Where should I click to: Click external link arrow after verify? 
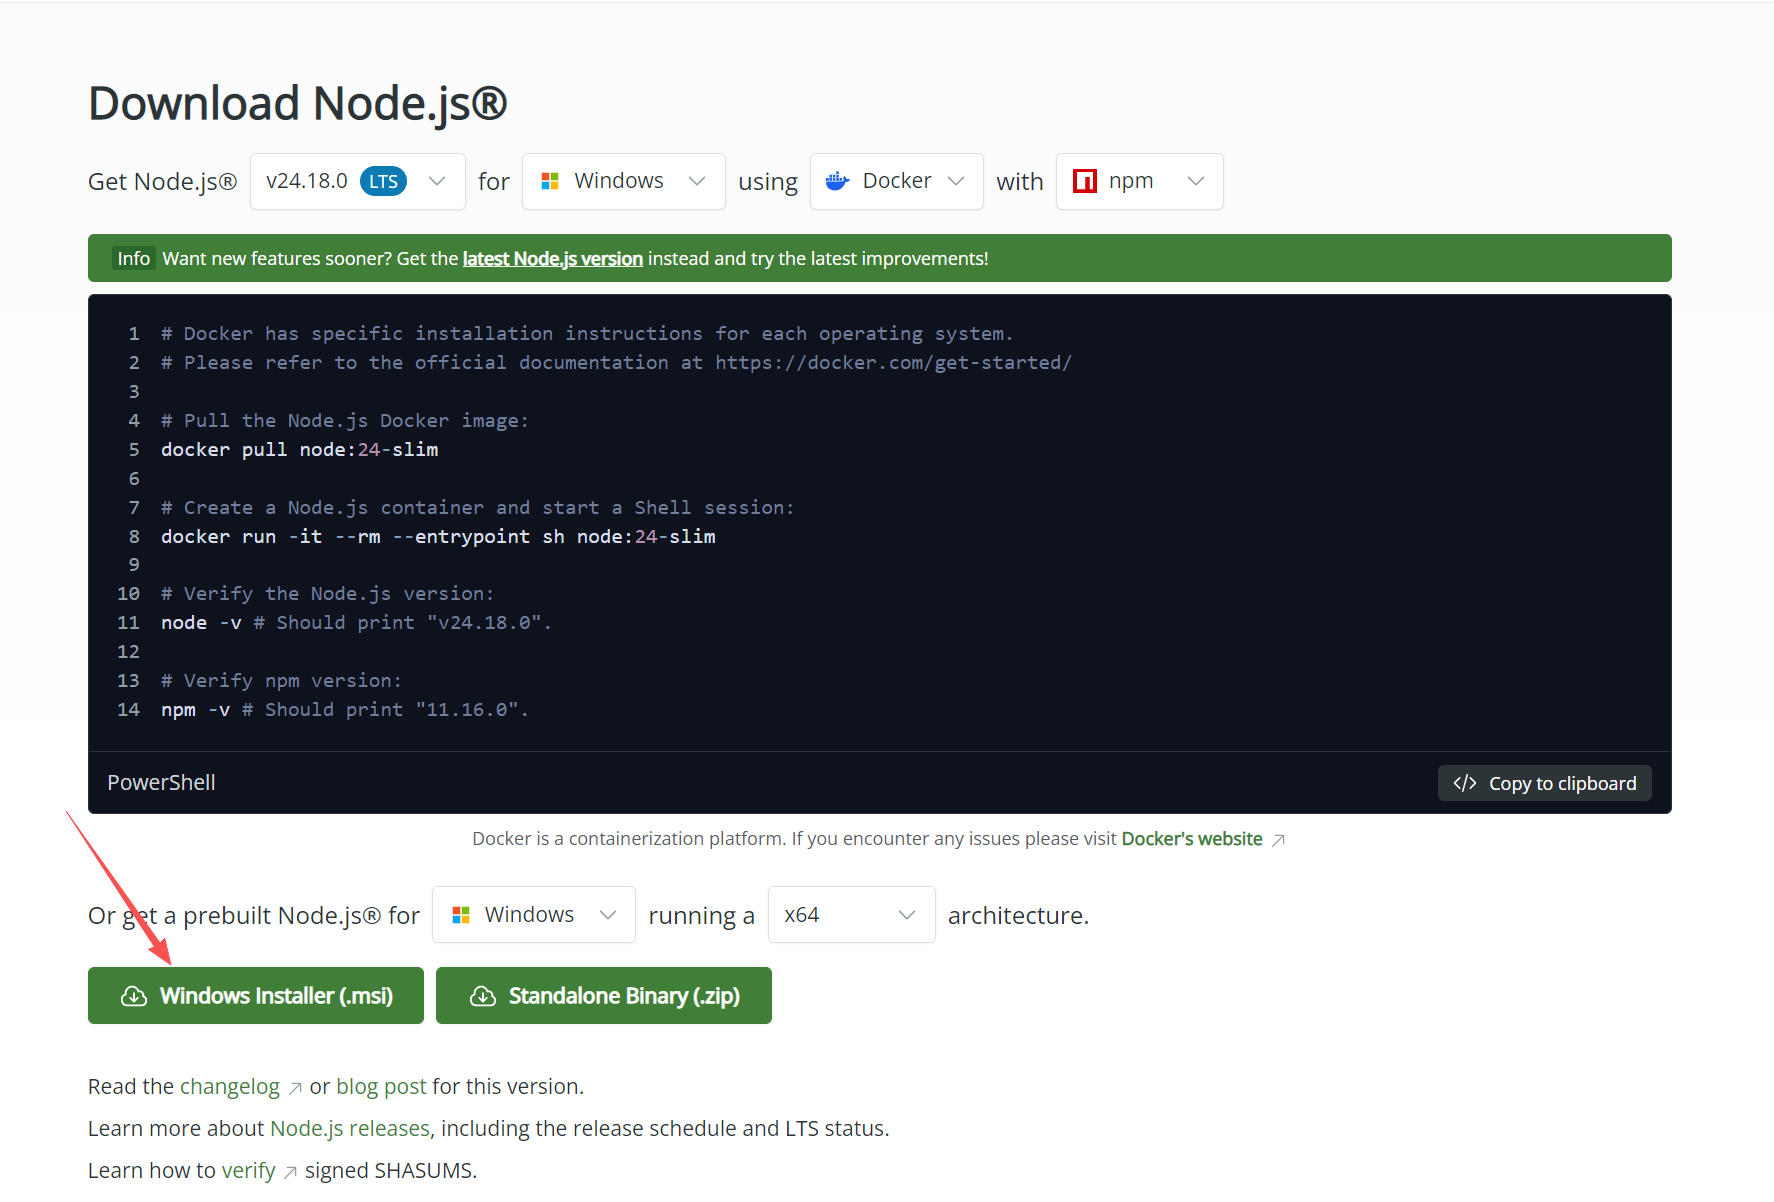(290, 1172)
